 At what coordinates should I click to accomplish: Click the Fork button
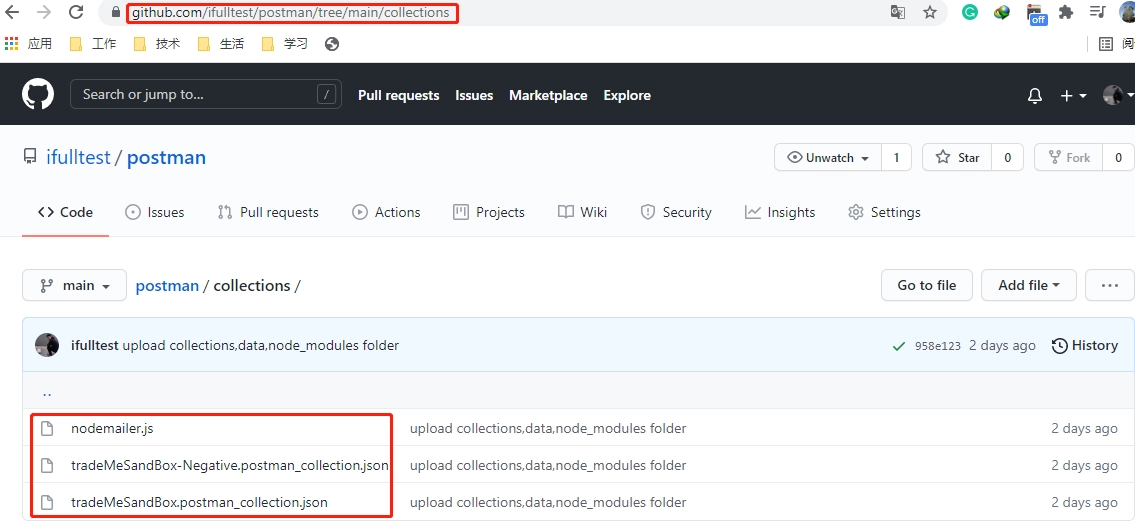(x=1068, y=157)
